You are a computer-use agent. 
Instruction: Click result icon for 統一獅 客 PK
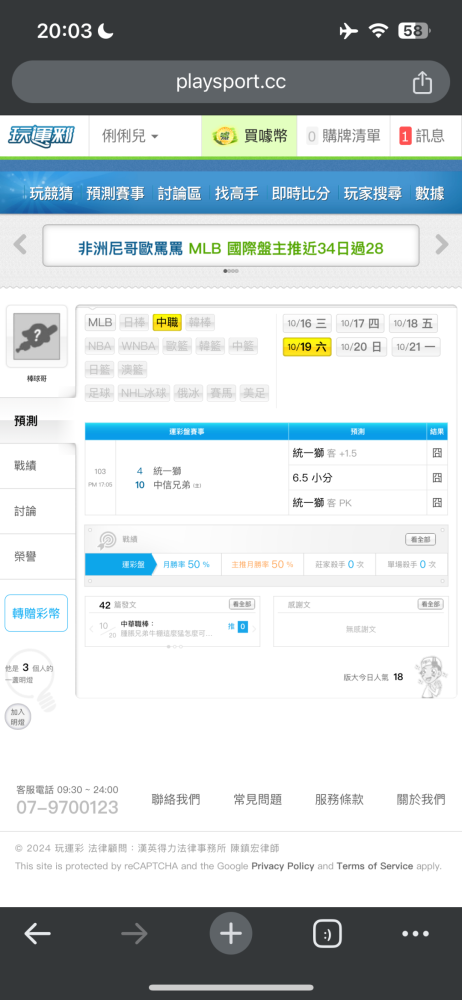437,503
